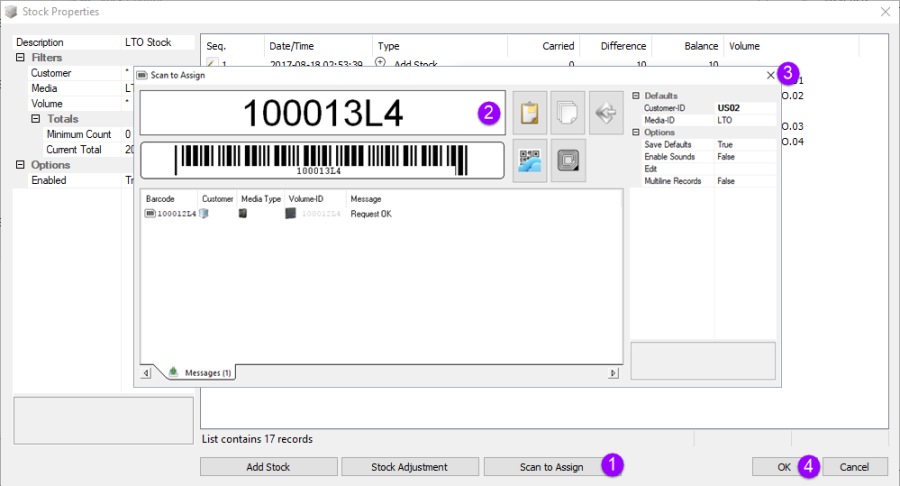Click the 100013L4 barcode entry field

[x=323, y=112]
